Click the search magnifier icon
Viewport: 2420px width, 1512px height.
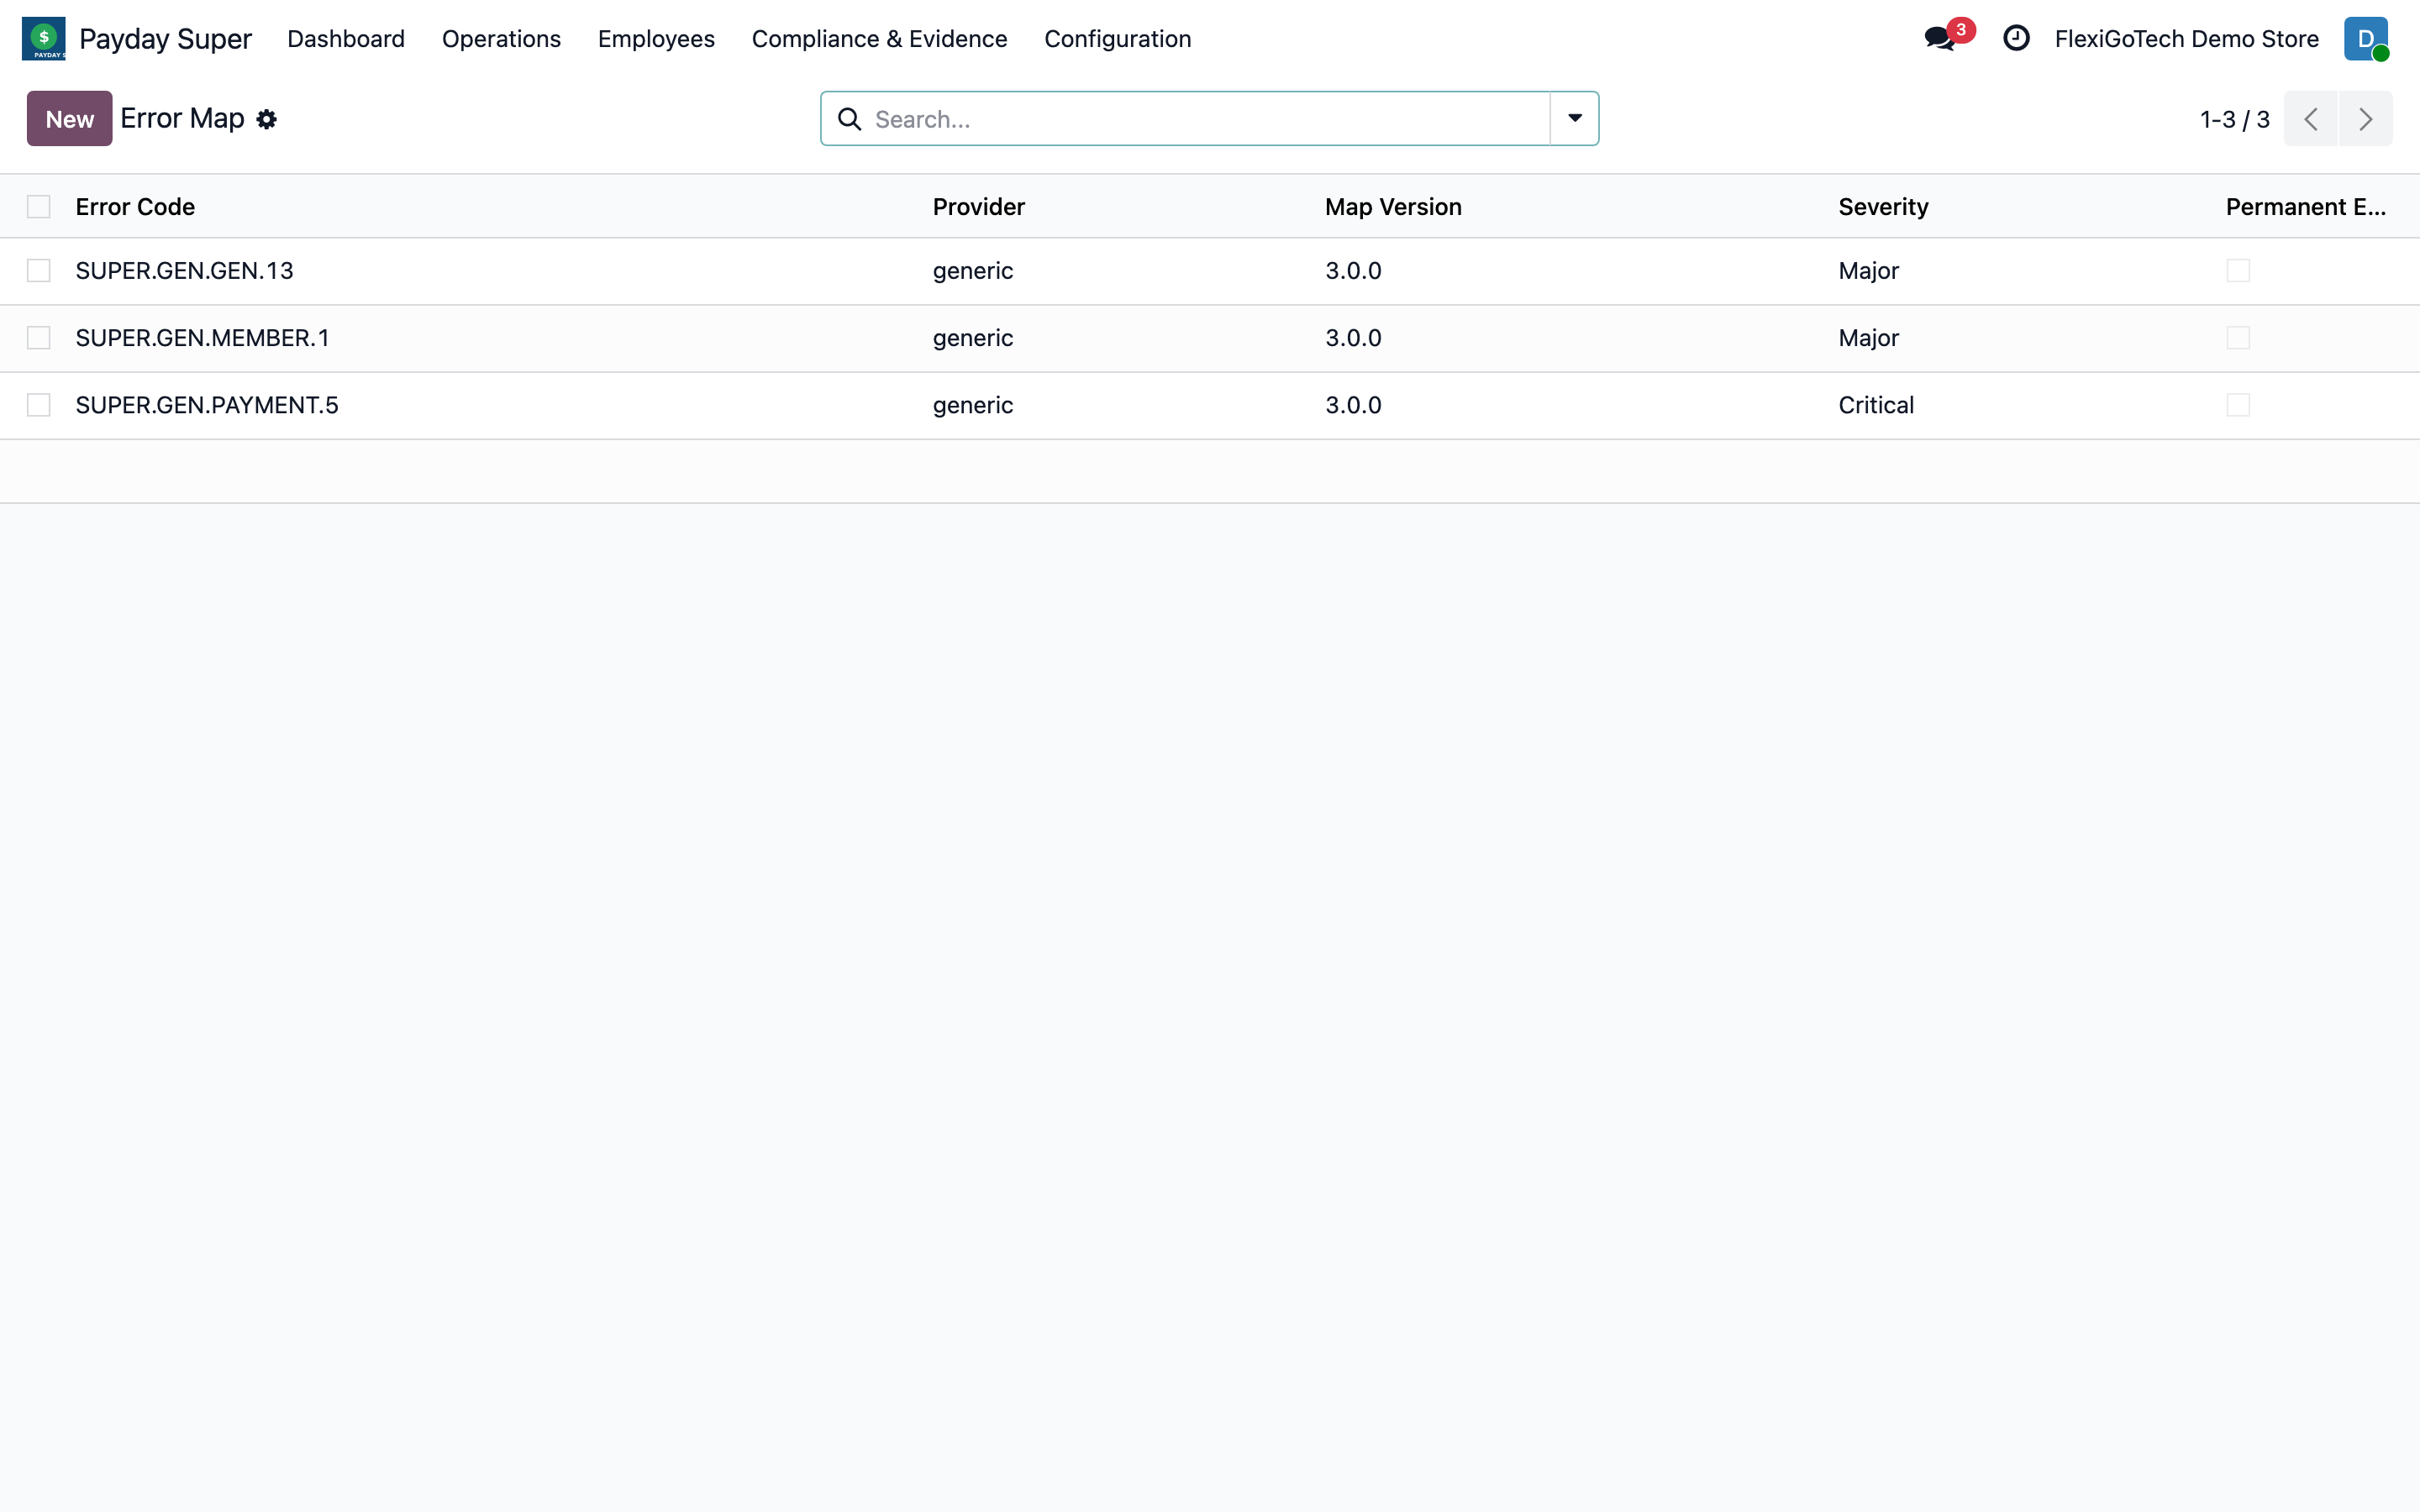click(x=849, y=119)
